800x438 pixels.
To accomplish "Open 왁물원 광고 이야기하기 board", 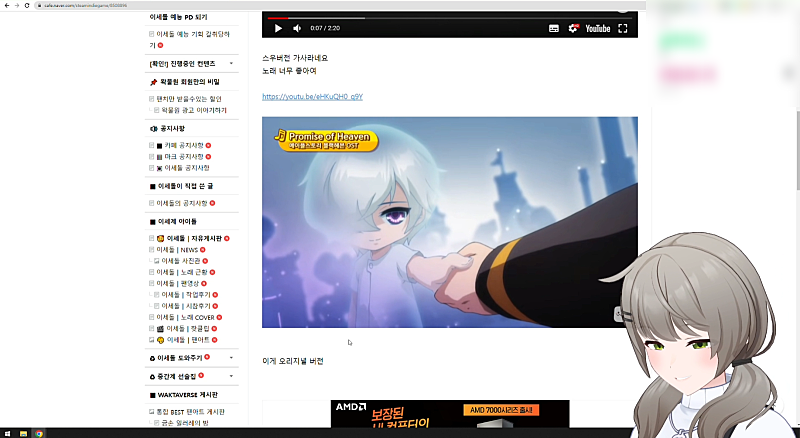I will (x=194, y=110).
